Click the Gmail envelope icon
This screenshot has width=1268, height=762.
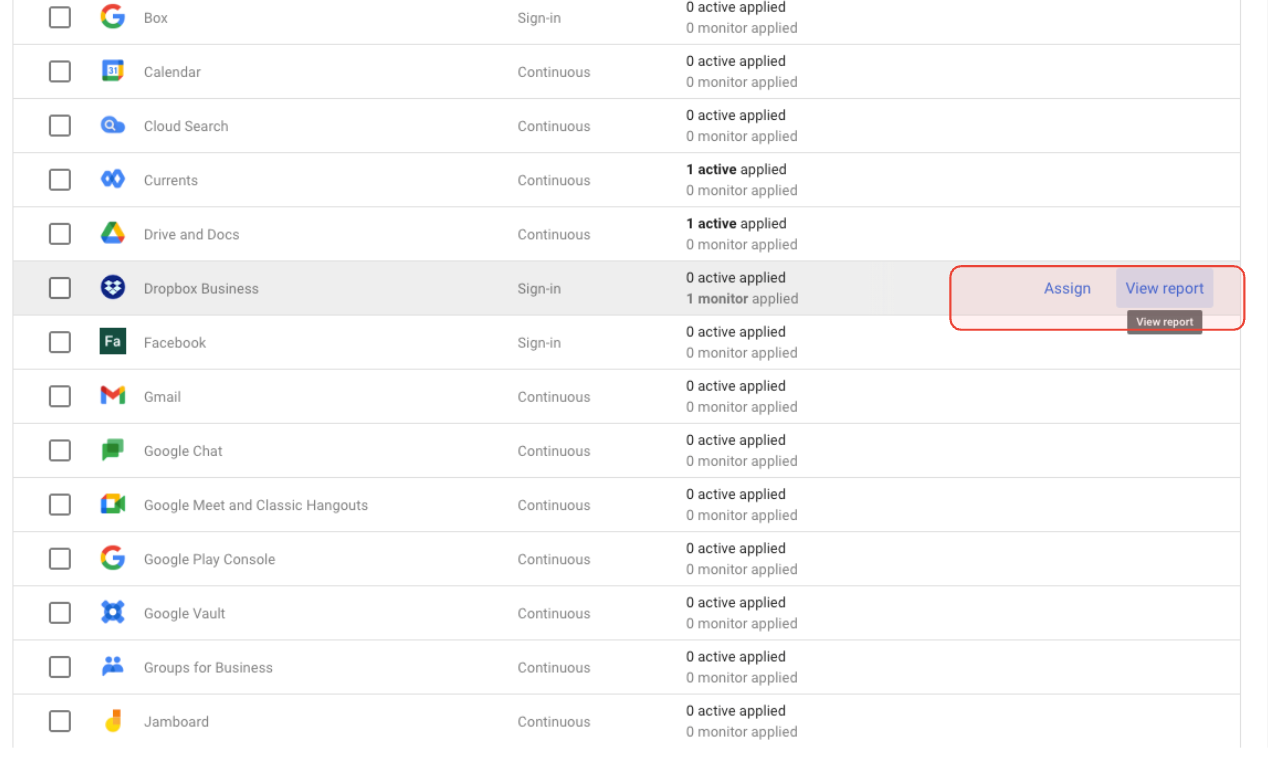coord(113,396)
